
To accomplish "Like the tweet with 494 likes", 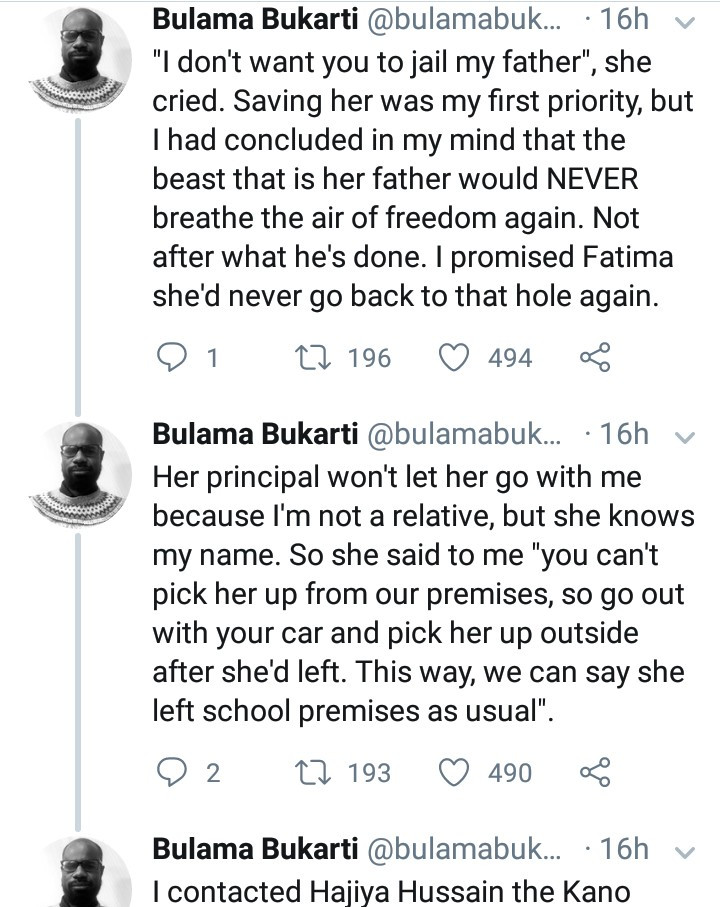I will pyautogui.click(x=456, y=358).
